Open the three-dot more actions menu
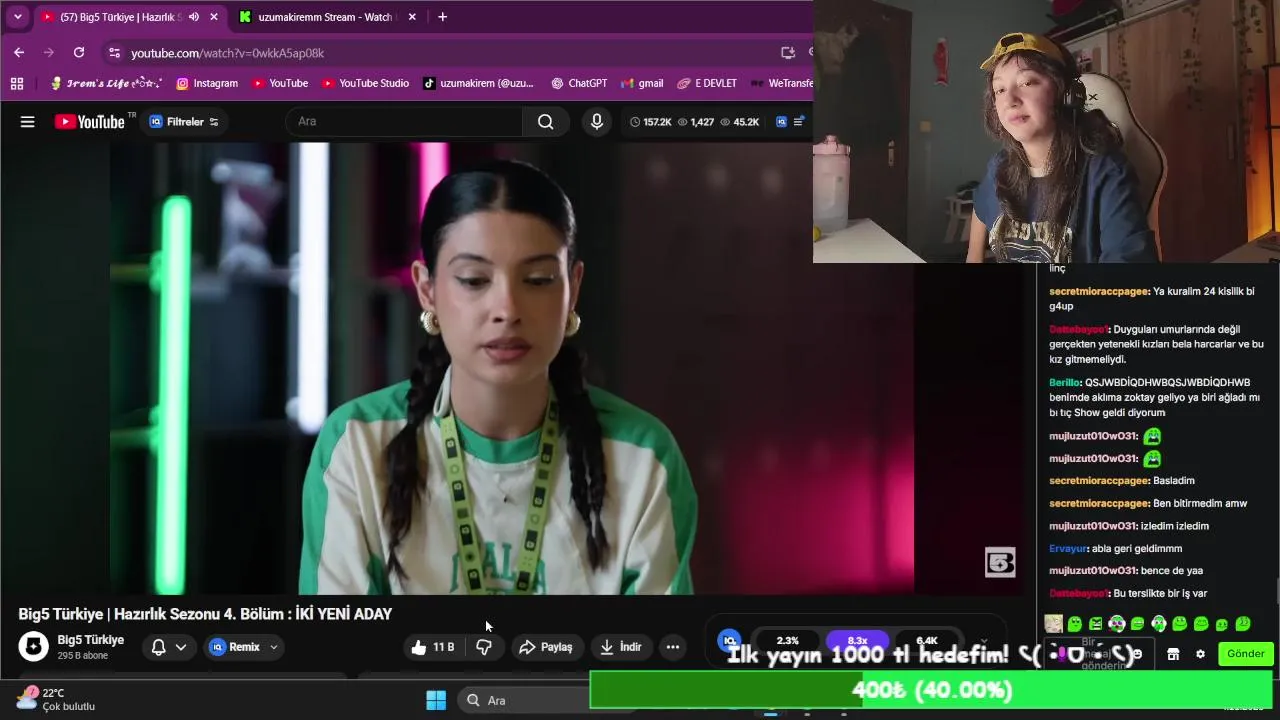1280x720 pixels. click(x=673, y=647)
